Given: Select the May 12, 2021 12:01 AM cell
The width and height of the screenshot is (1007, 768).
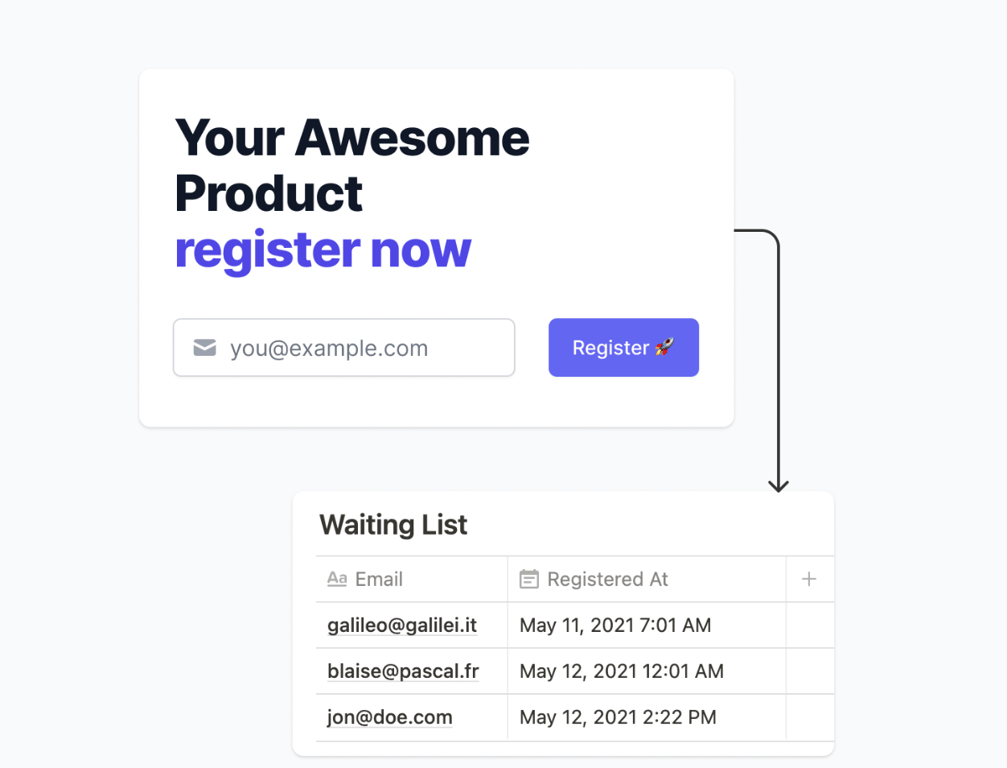Looking at the screenshot, I should (621, 672).
